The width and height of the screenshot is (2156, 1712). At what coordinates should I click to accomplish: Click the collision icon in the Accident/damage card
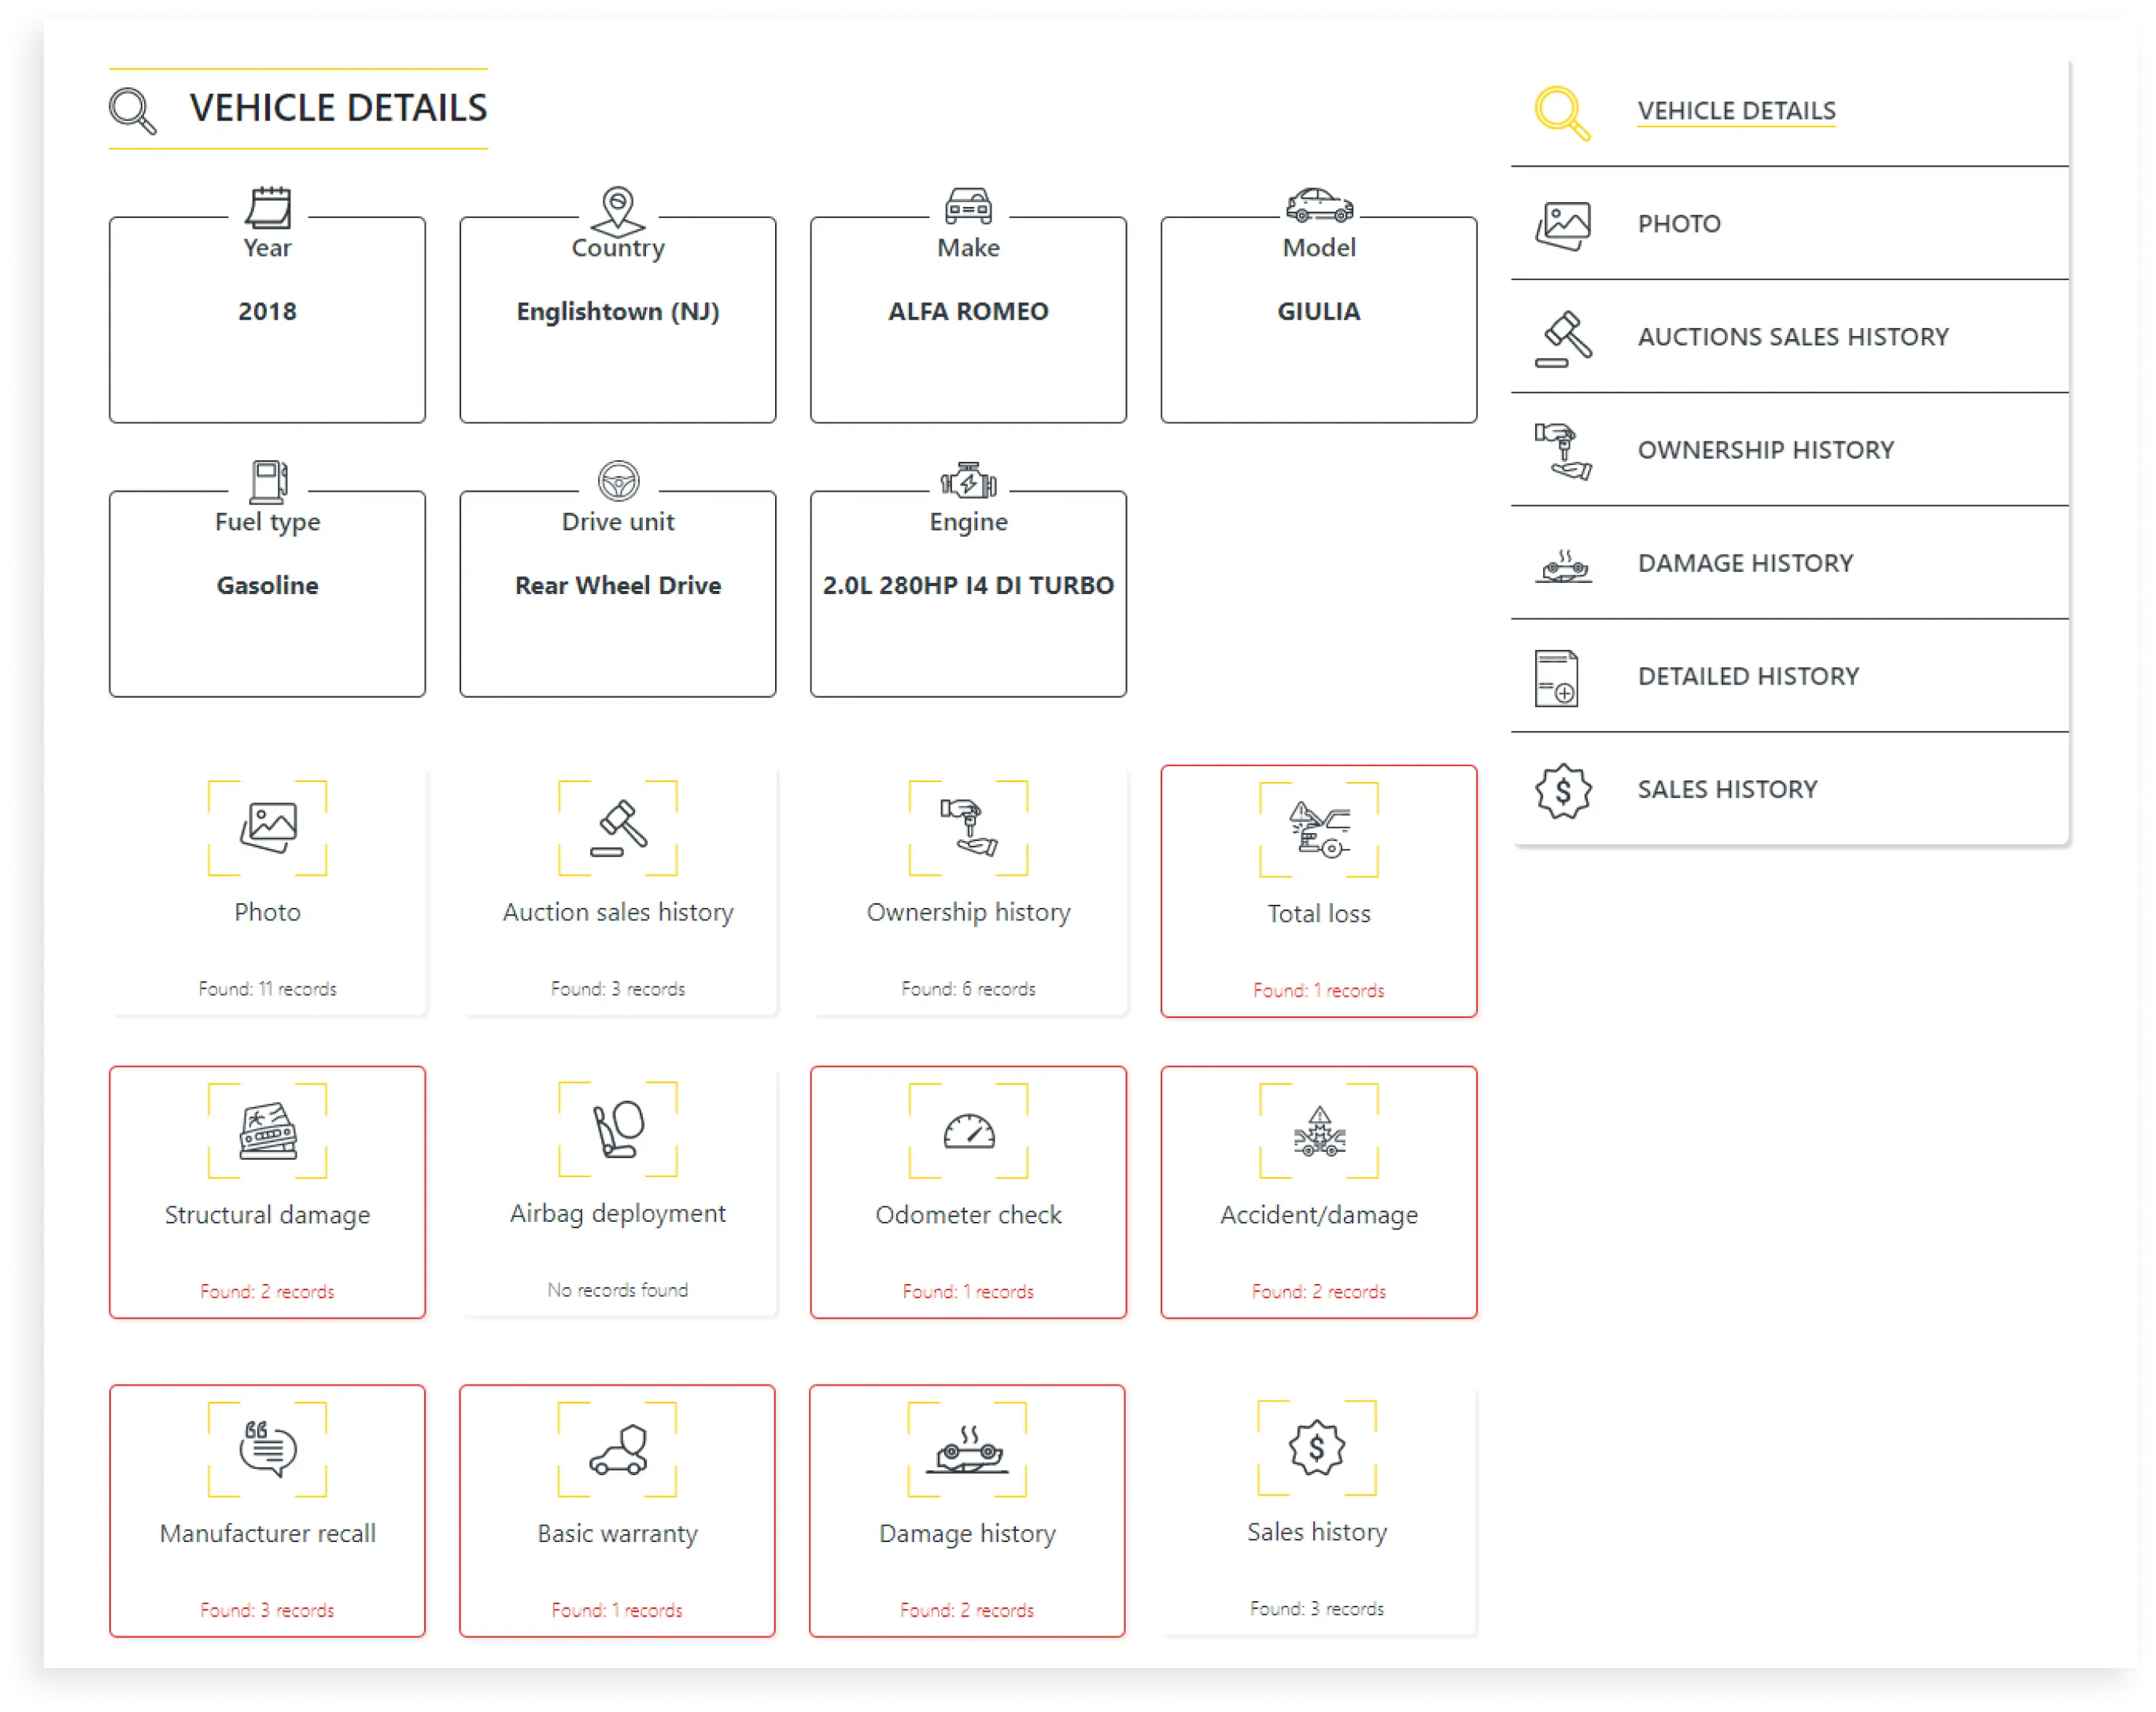(1319, 1131)
